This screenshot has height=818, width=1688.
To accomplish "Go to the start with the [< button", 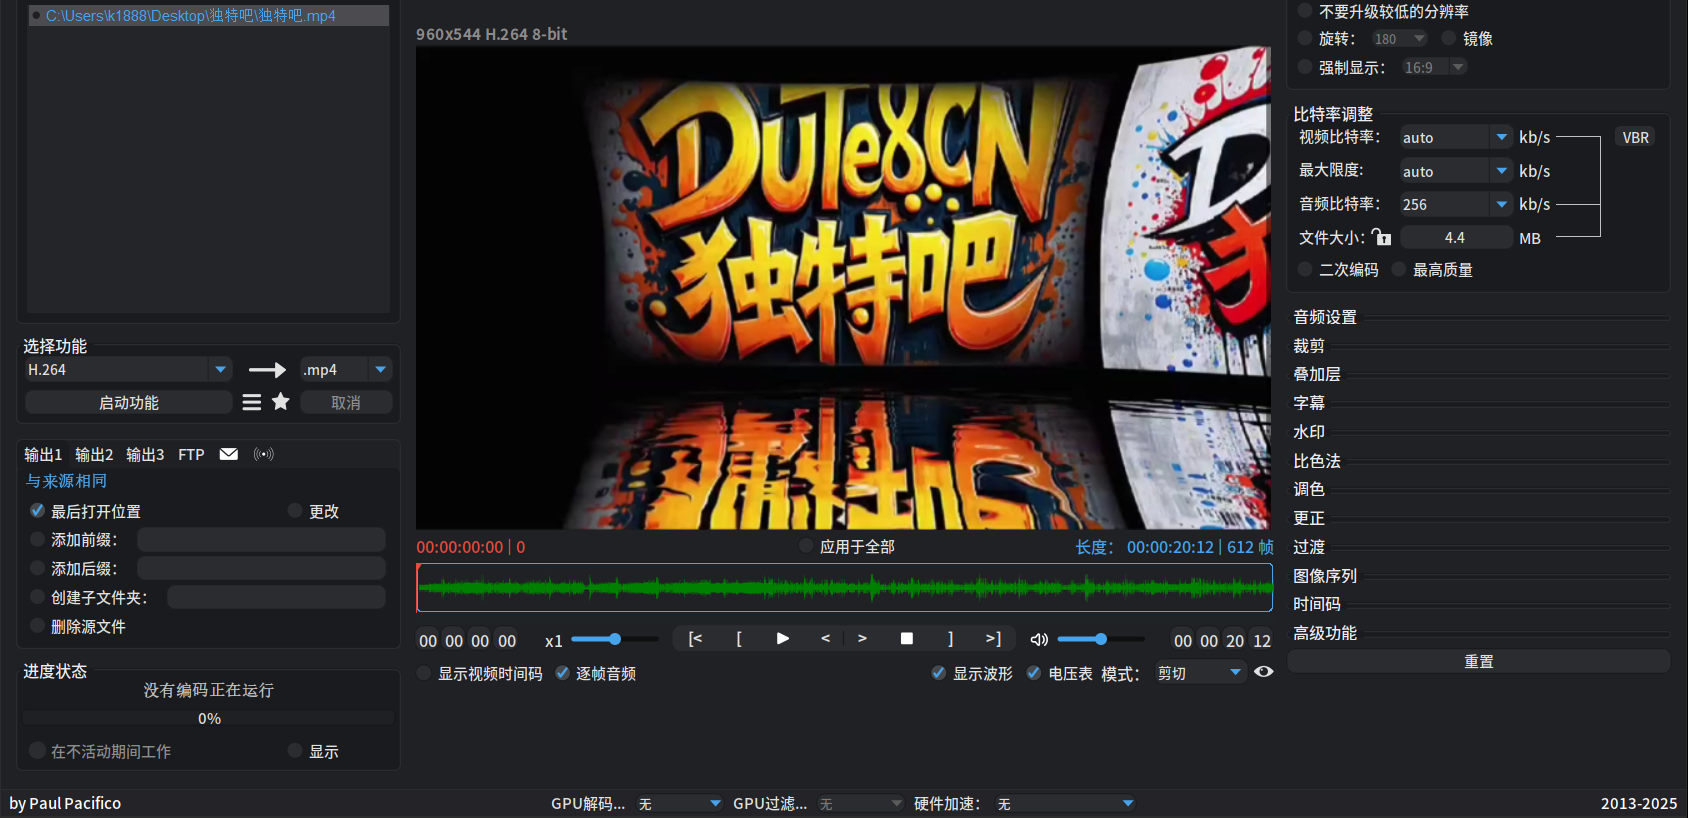I will point(696,639).
